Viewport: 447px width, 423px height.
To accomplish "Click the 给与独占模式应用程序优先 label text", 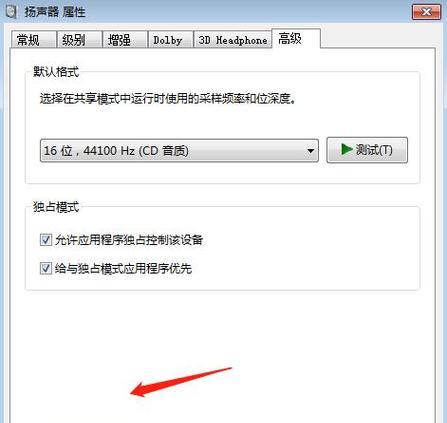I will (x=123, y=268).
